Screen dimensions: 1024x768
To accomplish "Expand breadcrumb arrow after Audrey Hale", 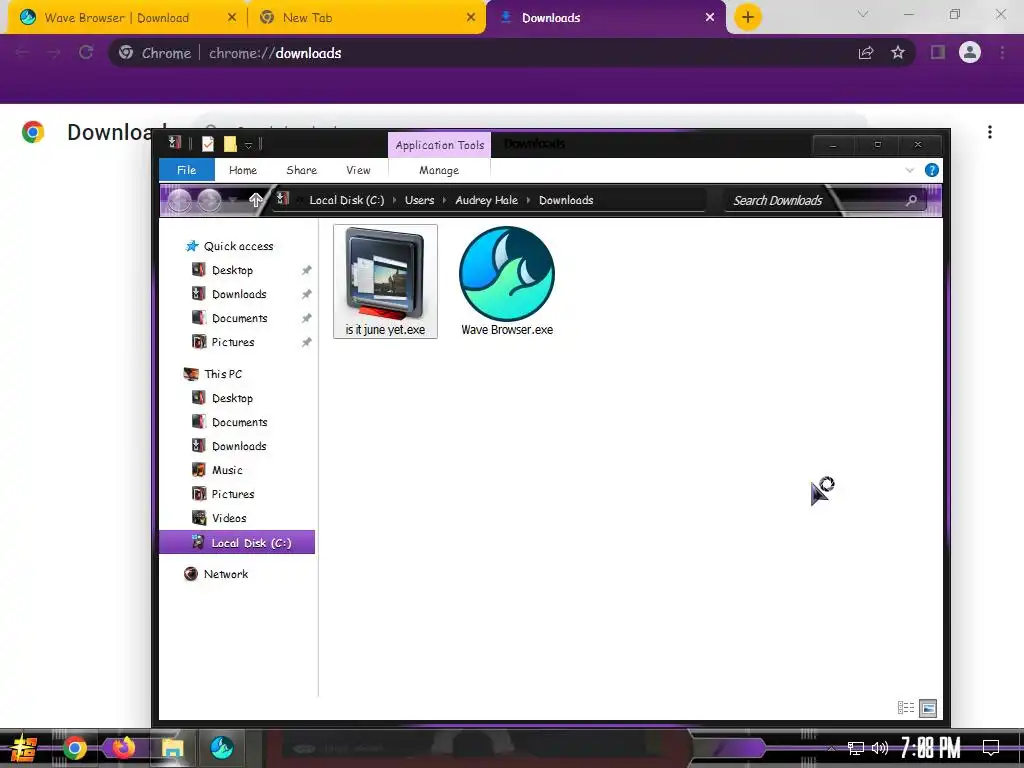I will (528, 200).
